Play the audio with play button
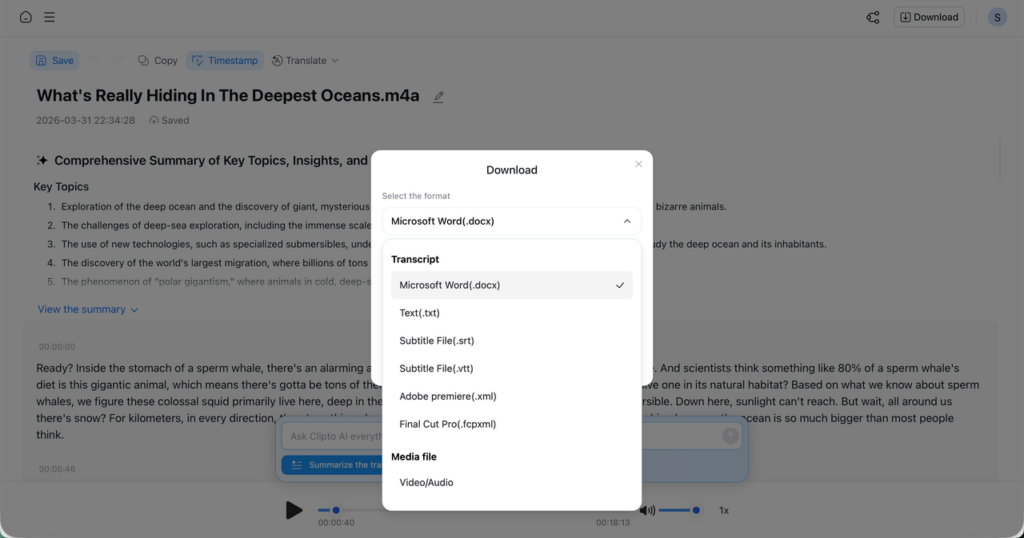The width and height of the screenshot is (1024, 538). (x=294, y=510)
